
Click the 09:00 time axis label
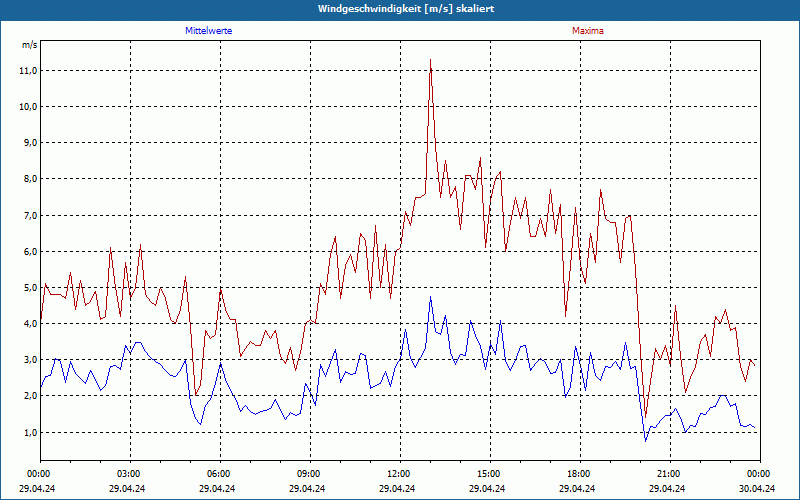(307, 474)
